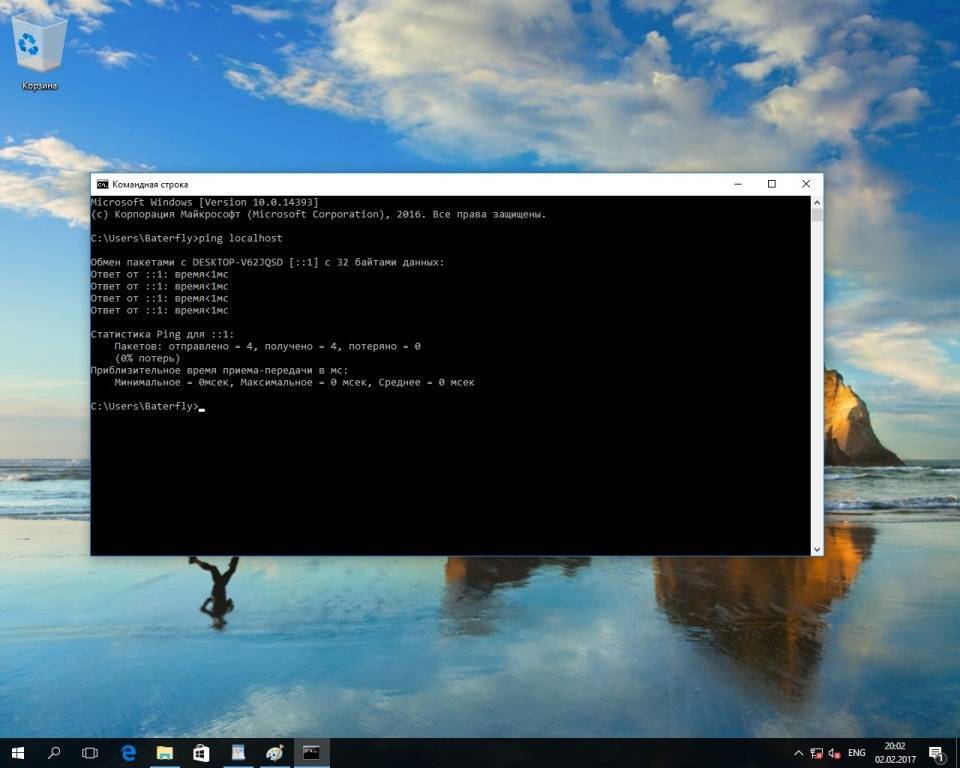Screen dimensions: 960x768
Task: Launch Microsoft Edge from the taskbar
Action: (128, 752)
